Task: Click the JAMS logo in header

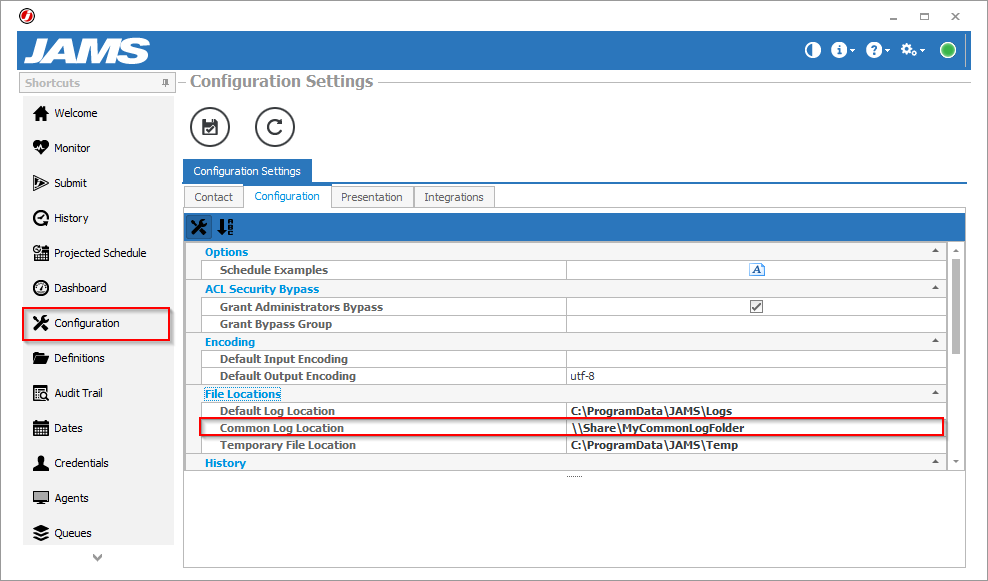Action: tap(87, 51)
